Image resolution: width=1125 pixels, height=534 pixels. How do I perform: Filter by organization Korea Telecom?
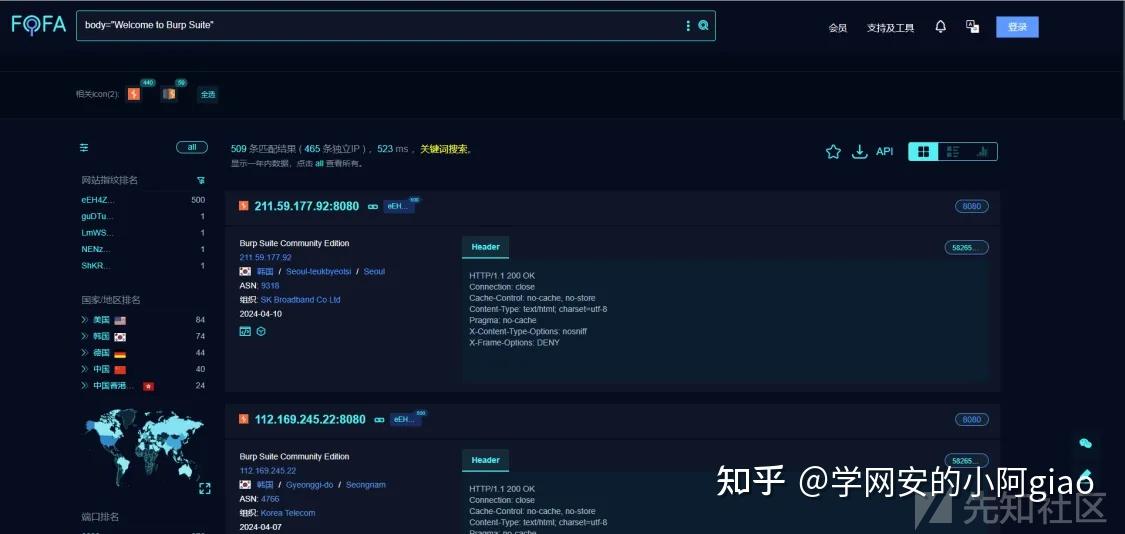288,513
